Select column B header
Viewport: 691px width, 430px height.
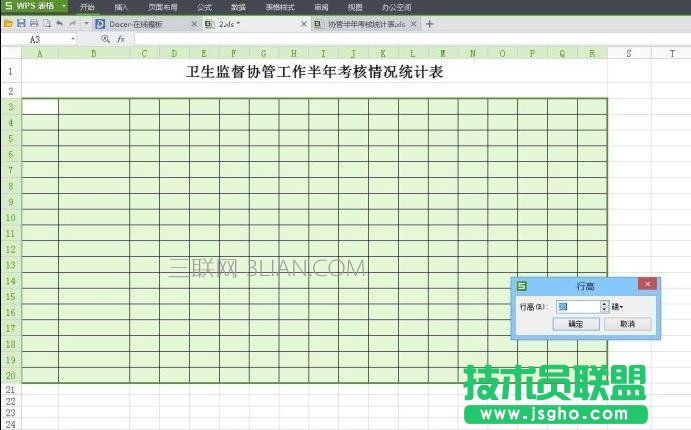pyautogui.click(x=94, y=53)
